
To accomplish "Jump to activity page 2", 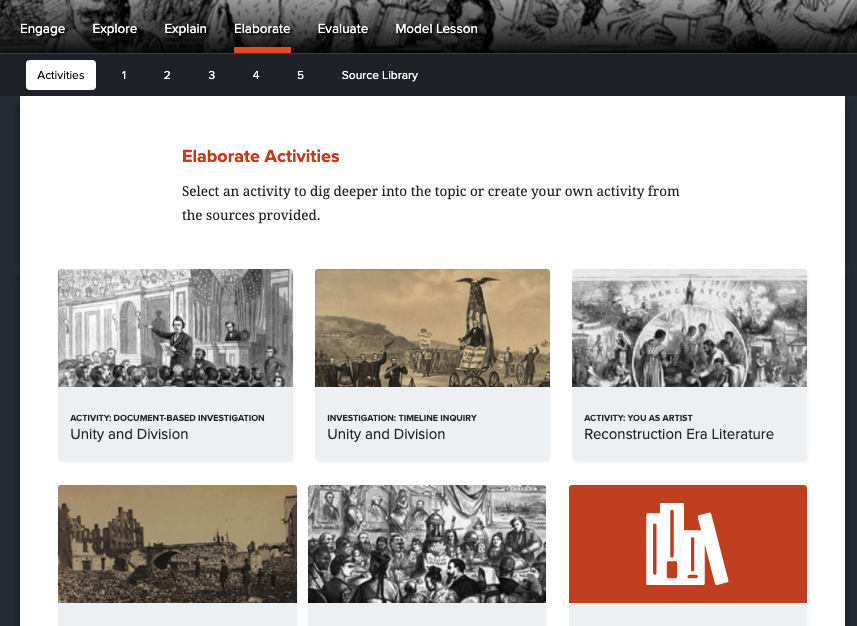I will [x=167, y=75].
